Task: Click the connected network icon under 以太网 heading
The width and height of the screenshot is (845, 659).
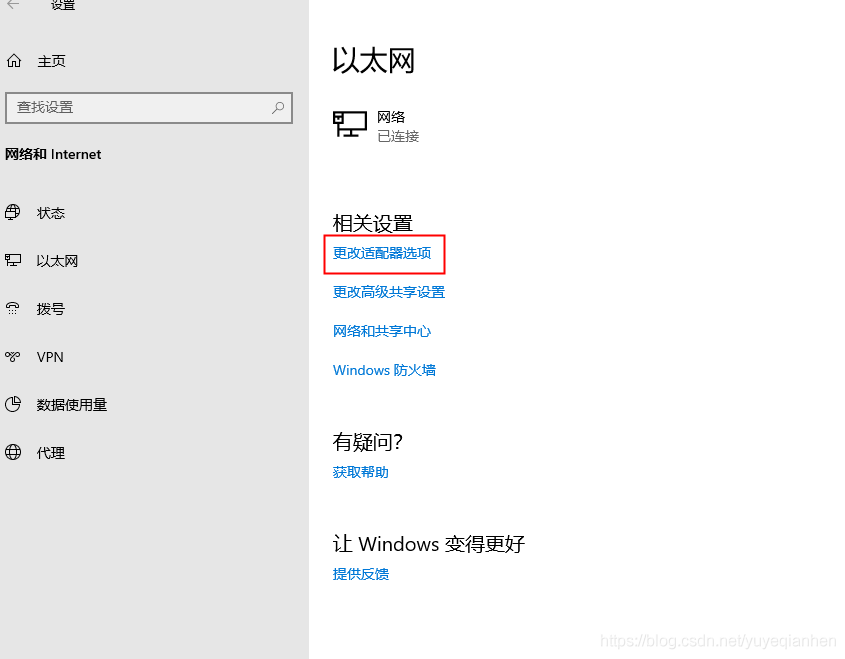Action: pyautogui.click(x=349, y=124)
